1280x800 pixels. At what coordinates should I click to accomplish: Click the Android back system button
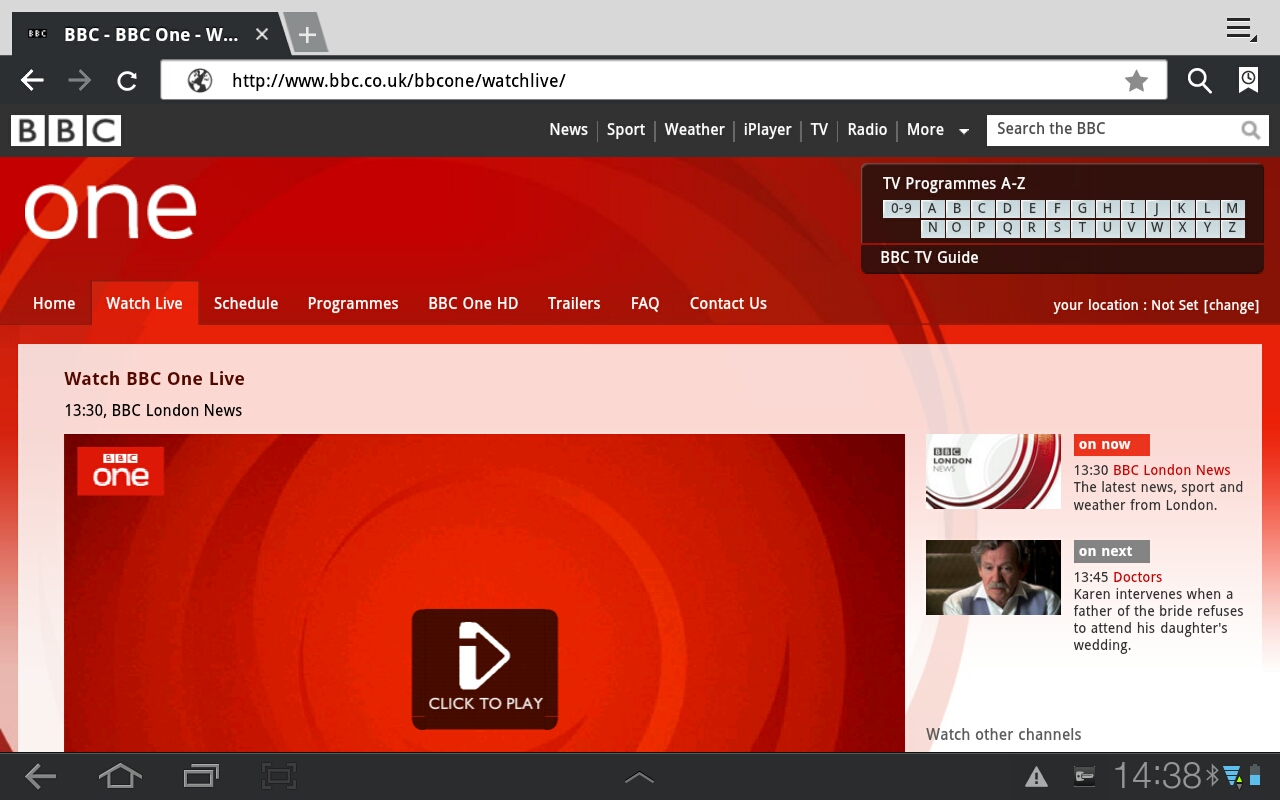pyautogui.click(x=40, y=776)
